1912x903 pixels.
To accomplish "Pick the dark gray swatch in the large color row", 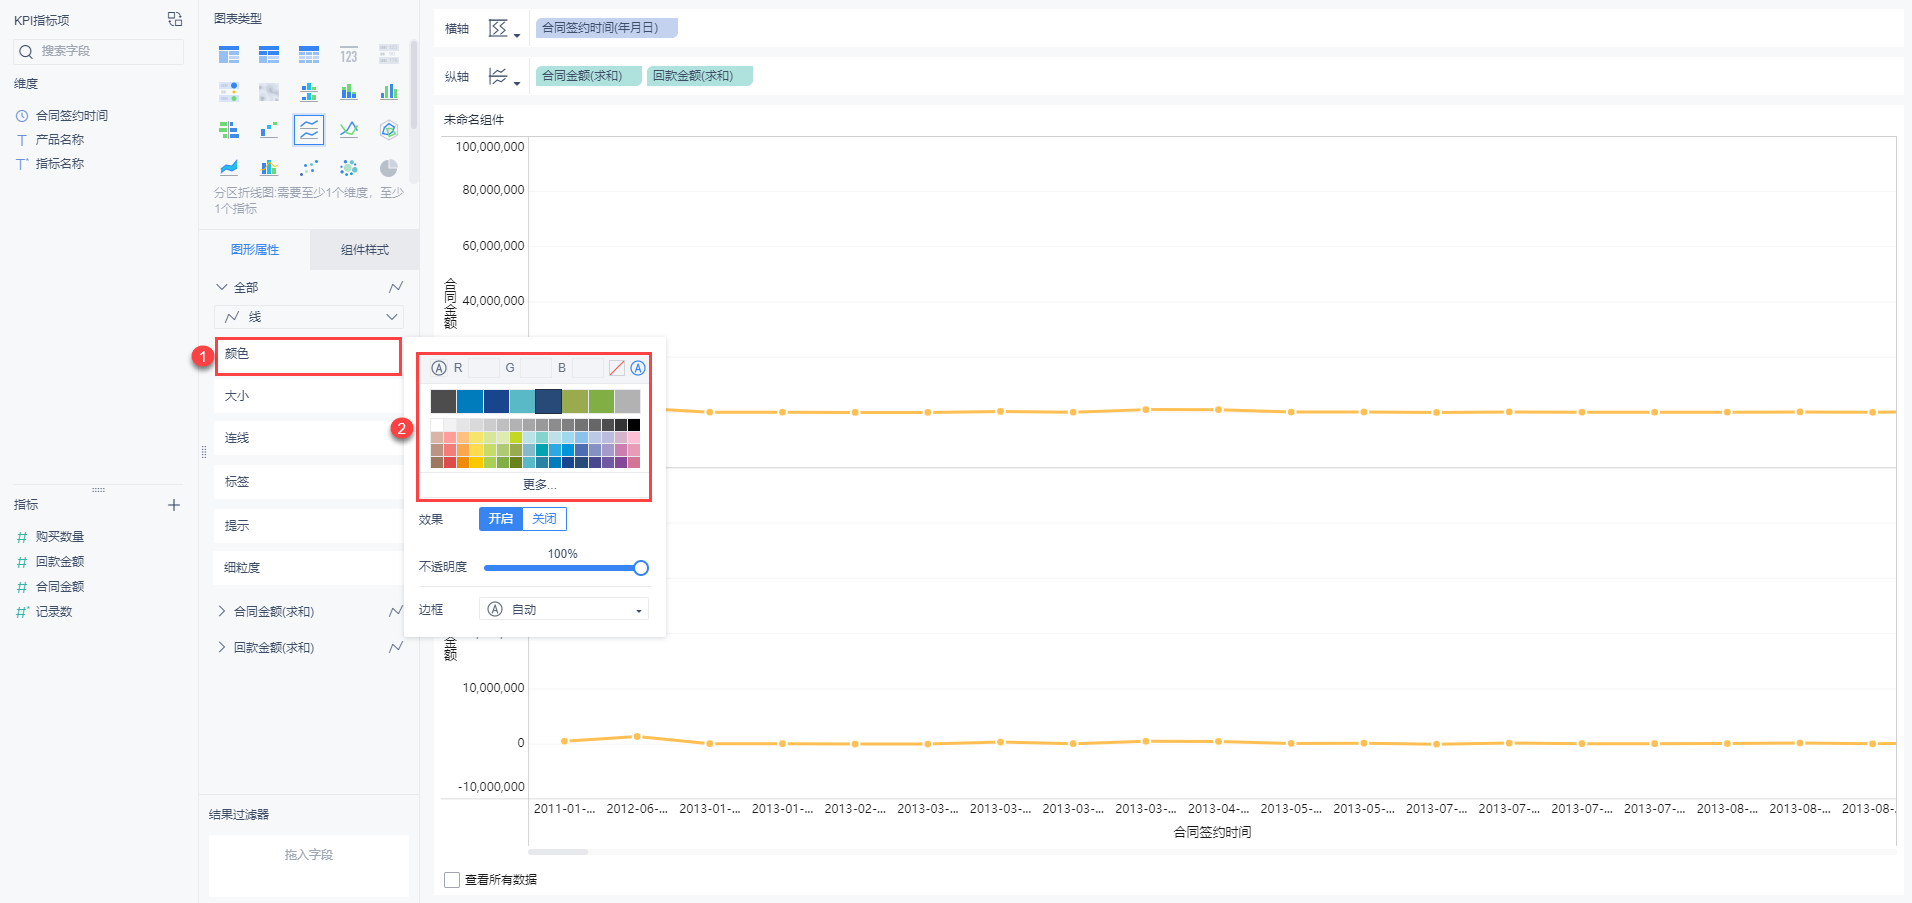I will (444, 402).
